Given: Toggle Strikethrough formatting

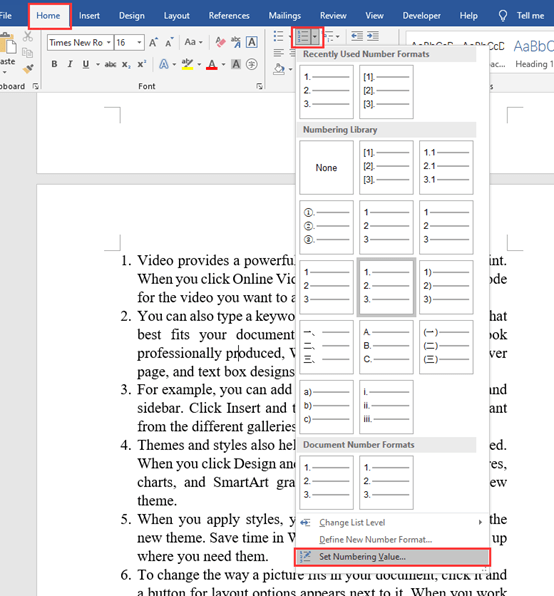Looking at the screenshot, I should tap(110, 65).
